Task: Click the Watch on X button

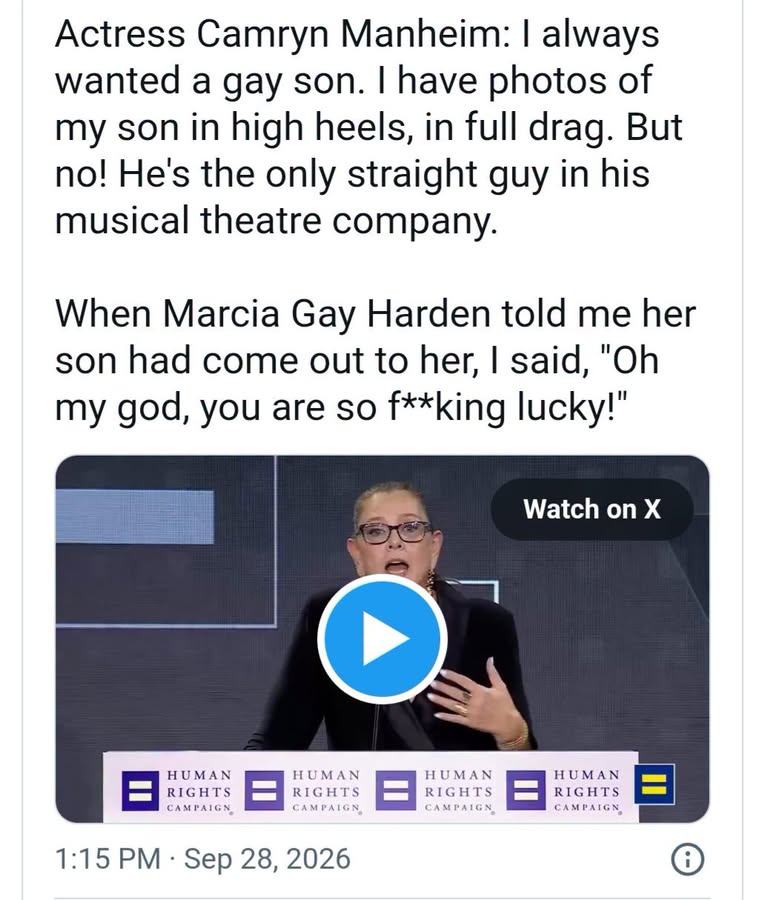Action: (592, 509)
